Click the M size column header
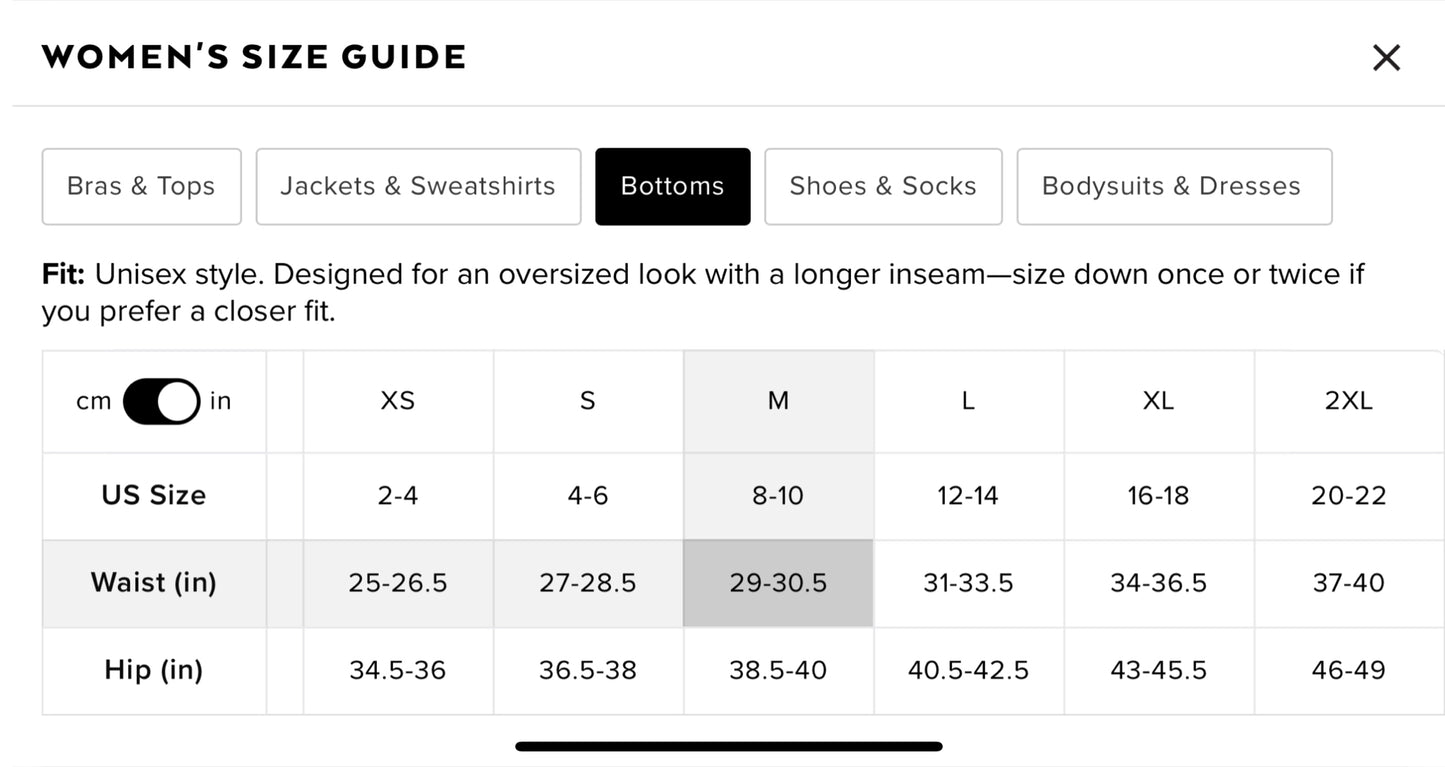The width and height of the screenshot is (1445, 767). (778, 401)
